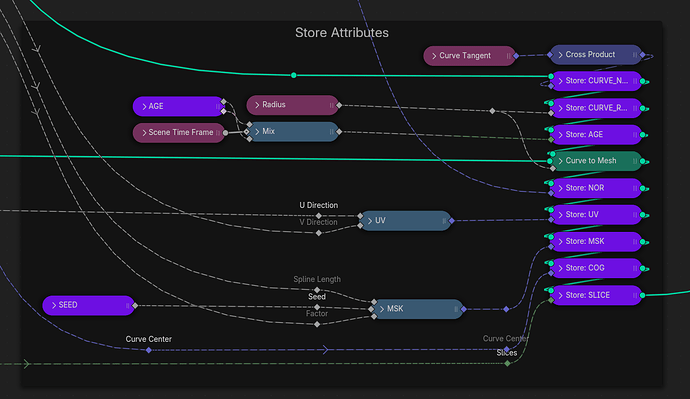
Task: Click the Cross Product input socket
Action: tap(550, 55)
